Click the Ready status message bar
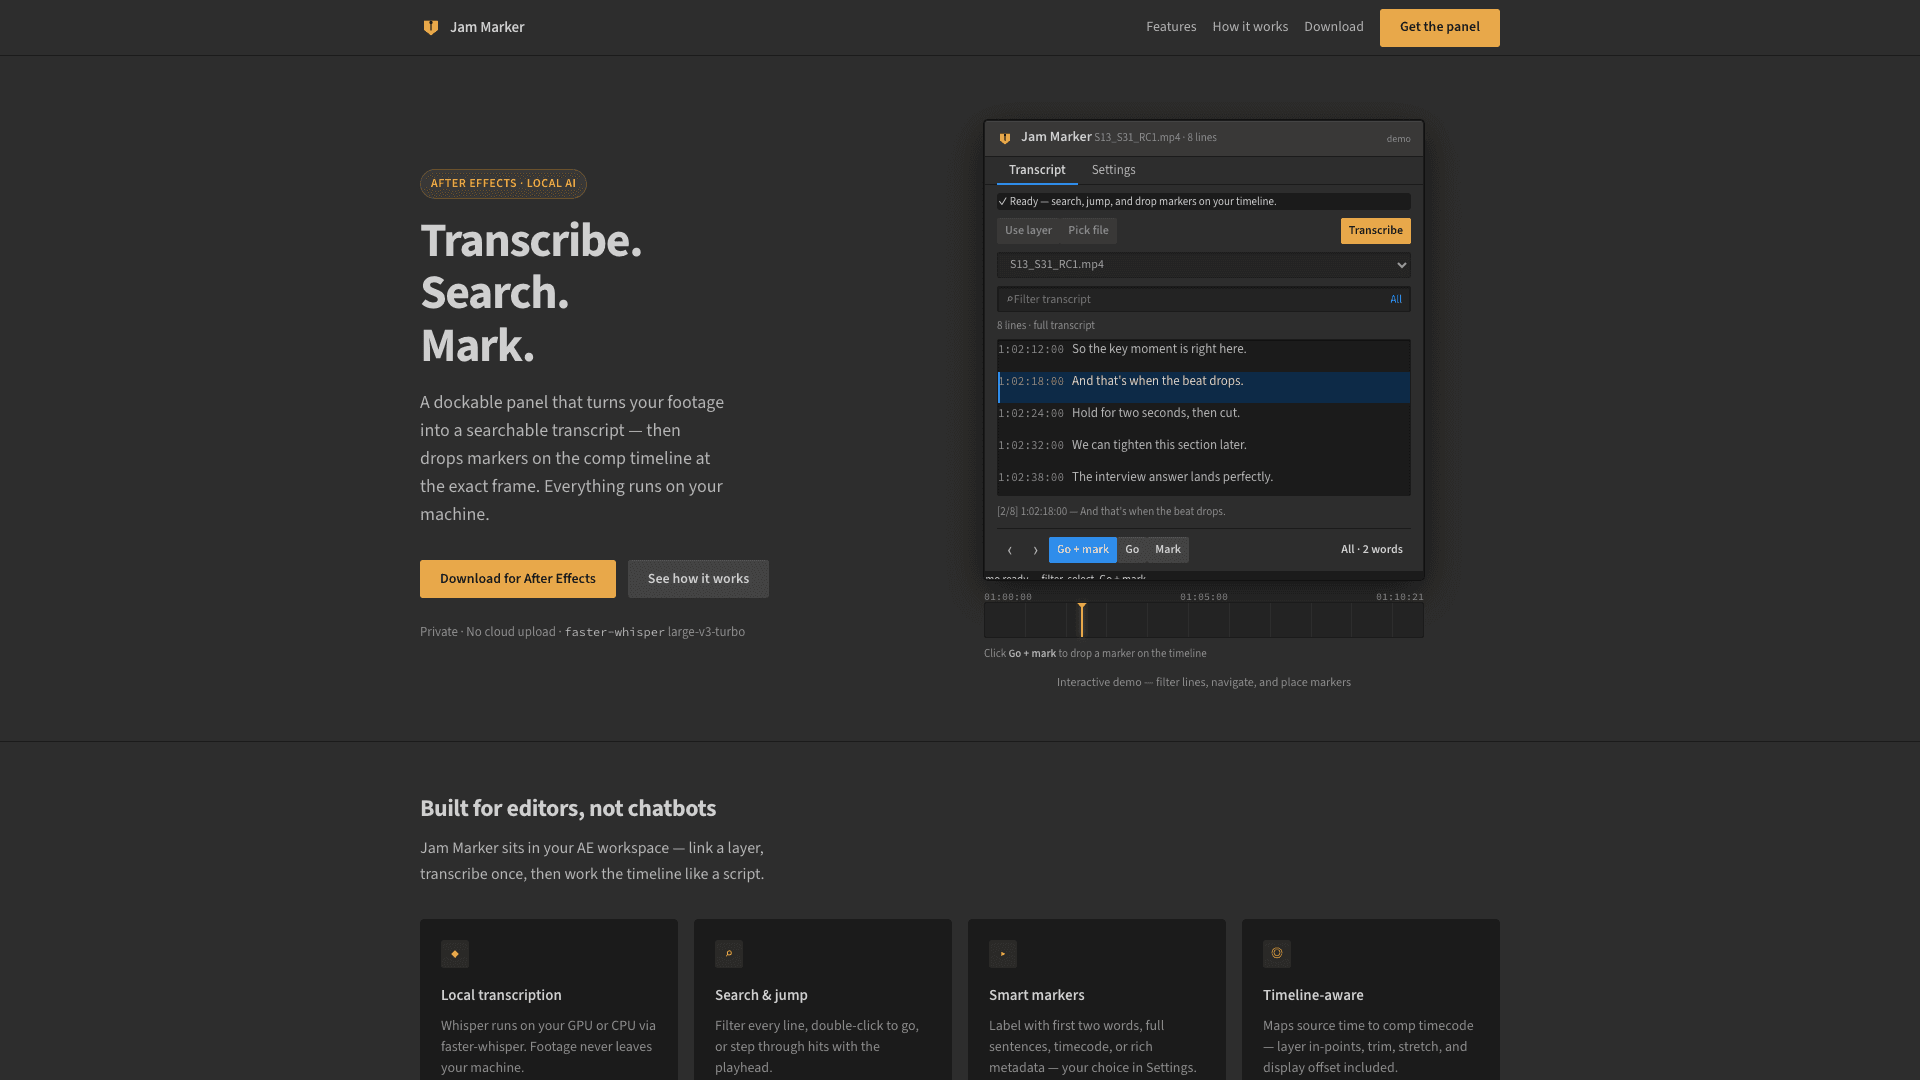The height and width of the screenshot is (1080, 1920). [x=1204, y=202]
